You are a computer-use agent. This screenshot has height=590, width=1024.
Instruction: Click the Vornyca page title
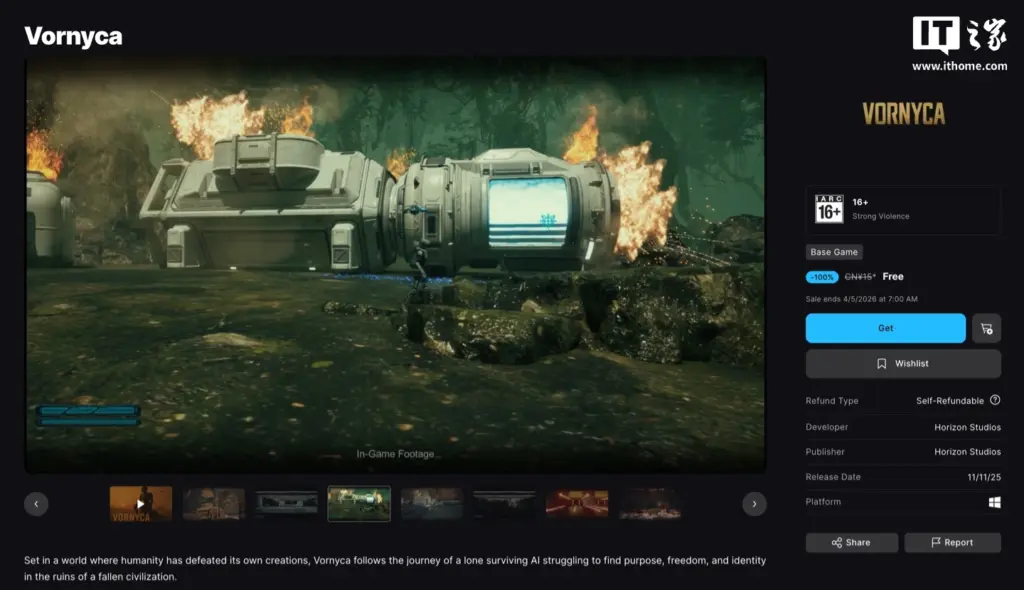point(72,36)
